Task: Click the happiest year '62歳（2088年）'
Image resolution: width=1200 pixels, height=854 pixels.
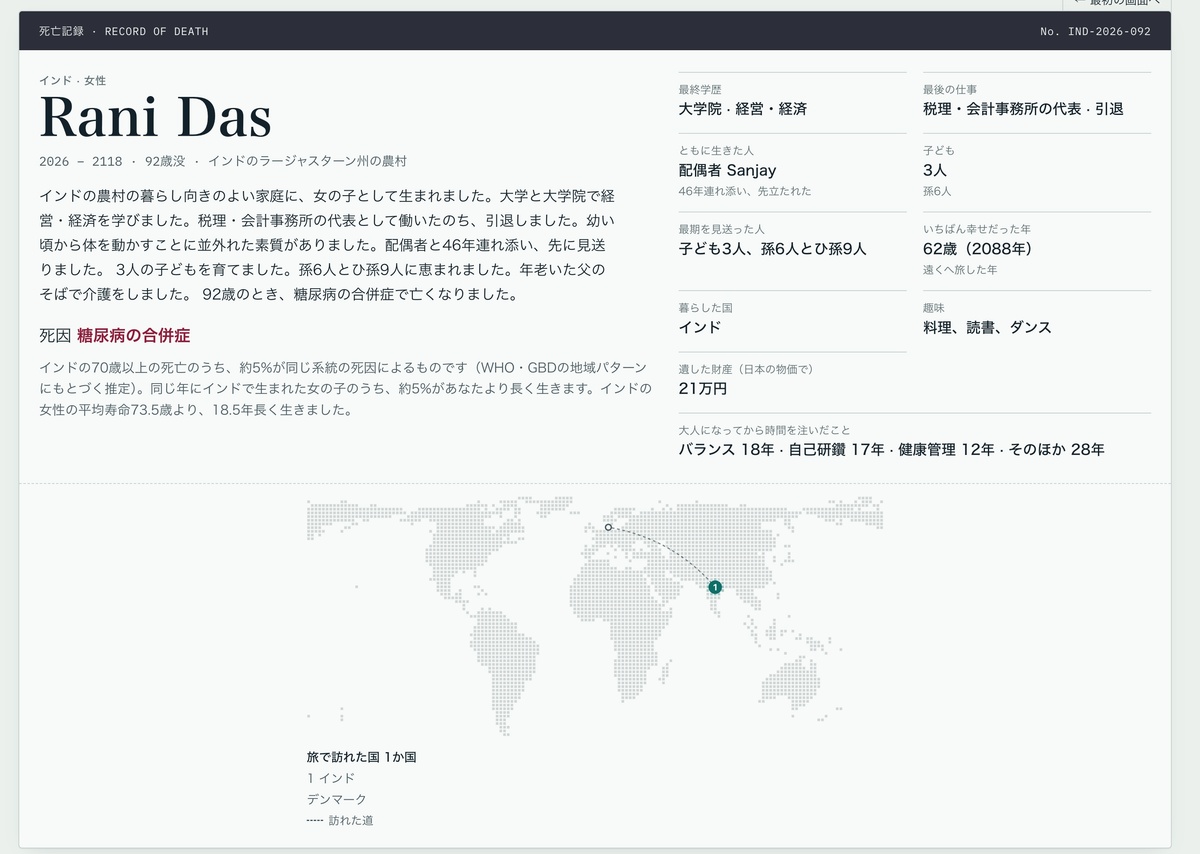Action: coord(981,249)
